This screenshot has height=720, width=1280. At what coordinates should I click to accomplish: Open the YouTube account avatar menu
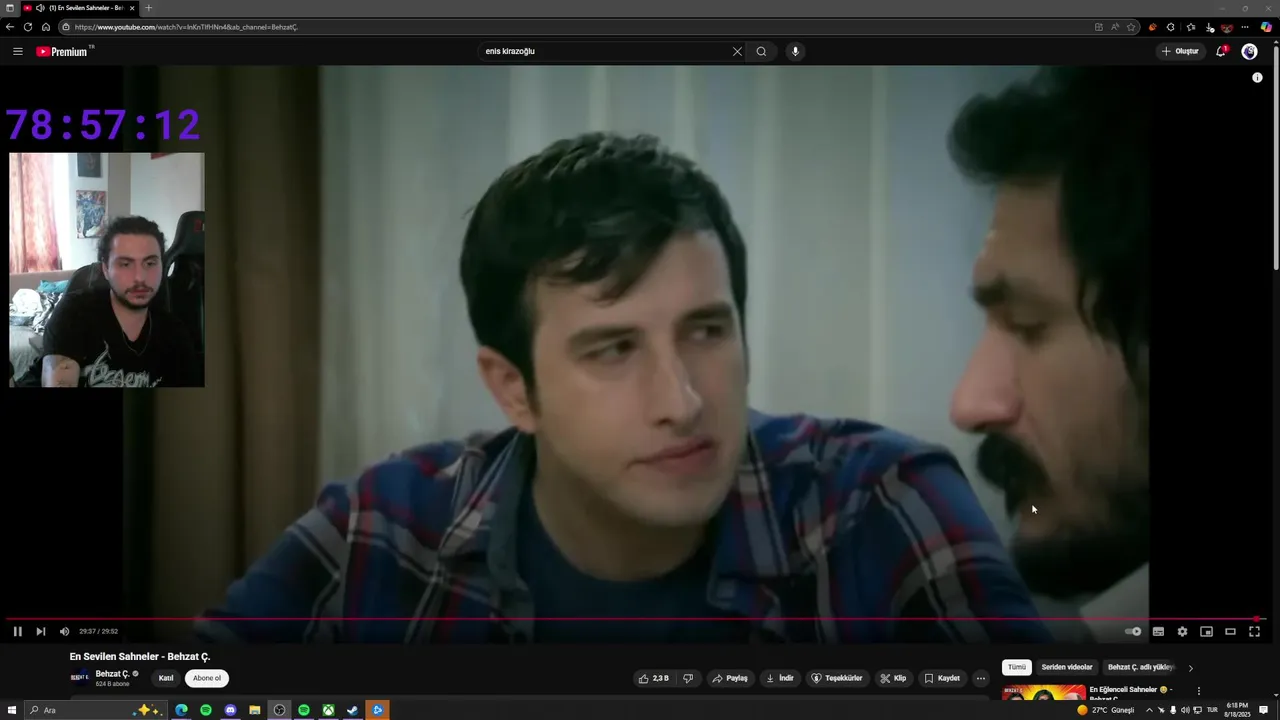click(x=1249, y=51)
